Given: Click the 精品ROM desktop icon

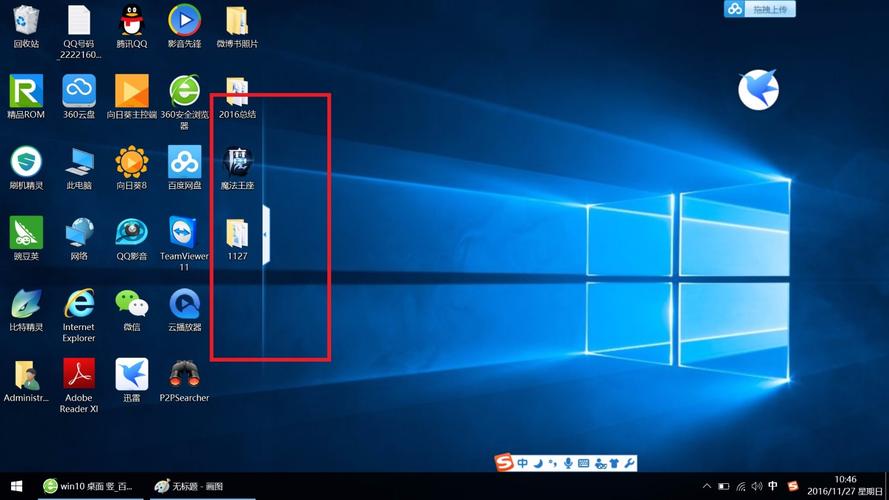Looking at the screenshot, I should [x=26, y=97].
